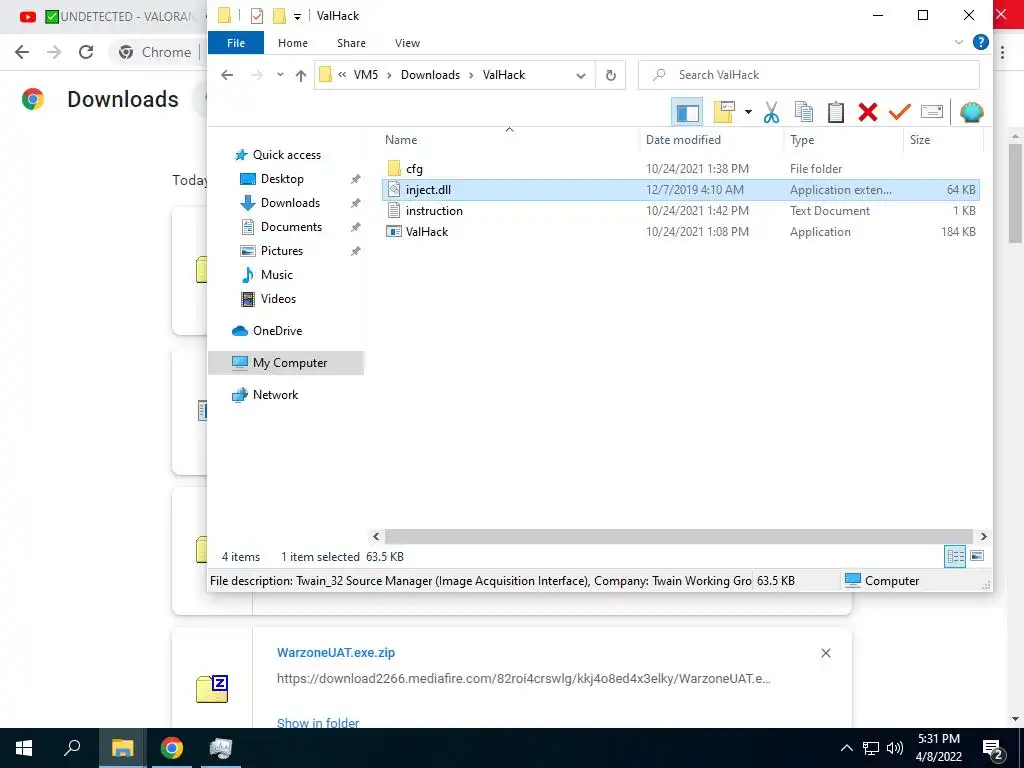The height and width of the screenshot is (768, 1024).
Task: Open the Classic Shell seashell settings icon
Action: click(x=971, y=112)
